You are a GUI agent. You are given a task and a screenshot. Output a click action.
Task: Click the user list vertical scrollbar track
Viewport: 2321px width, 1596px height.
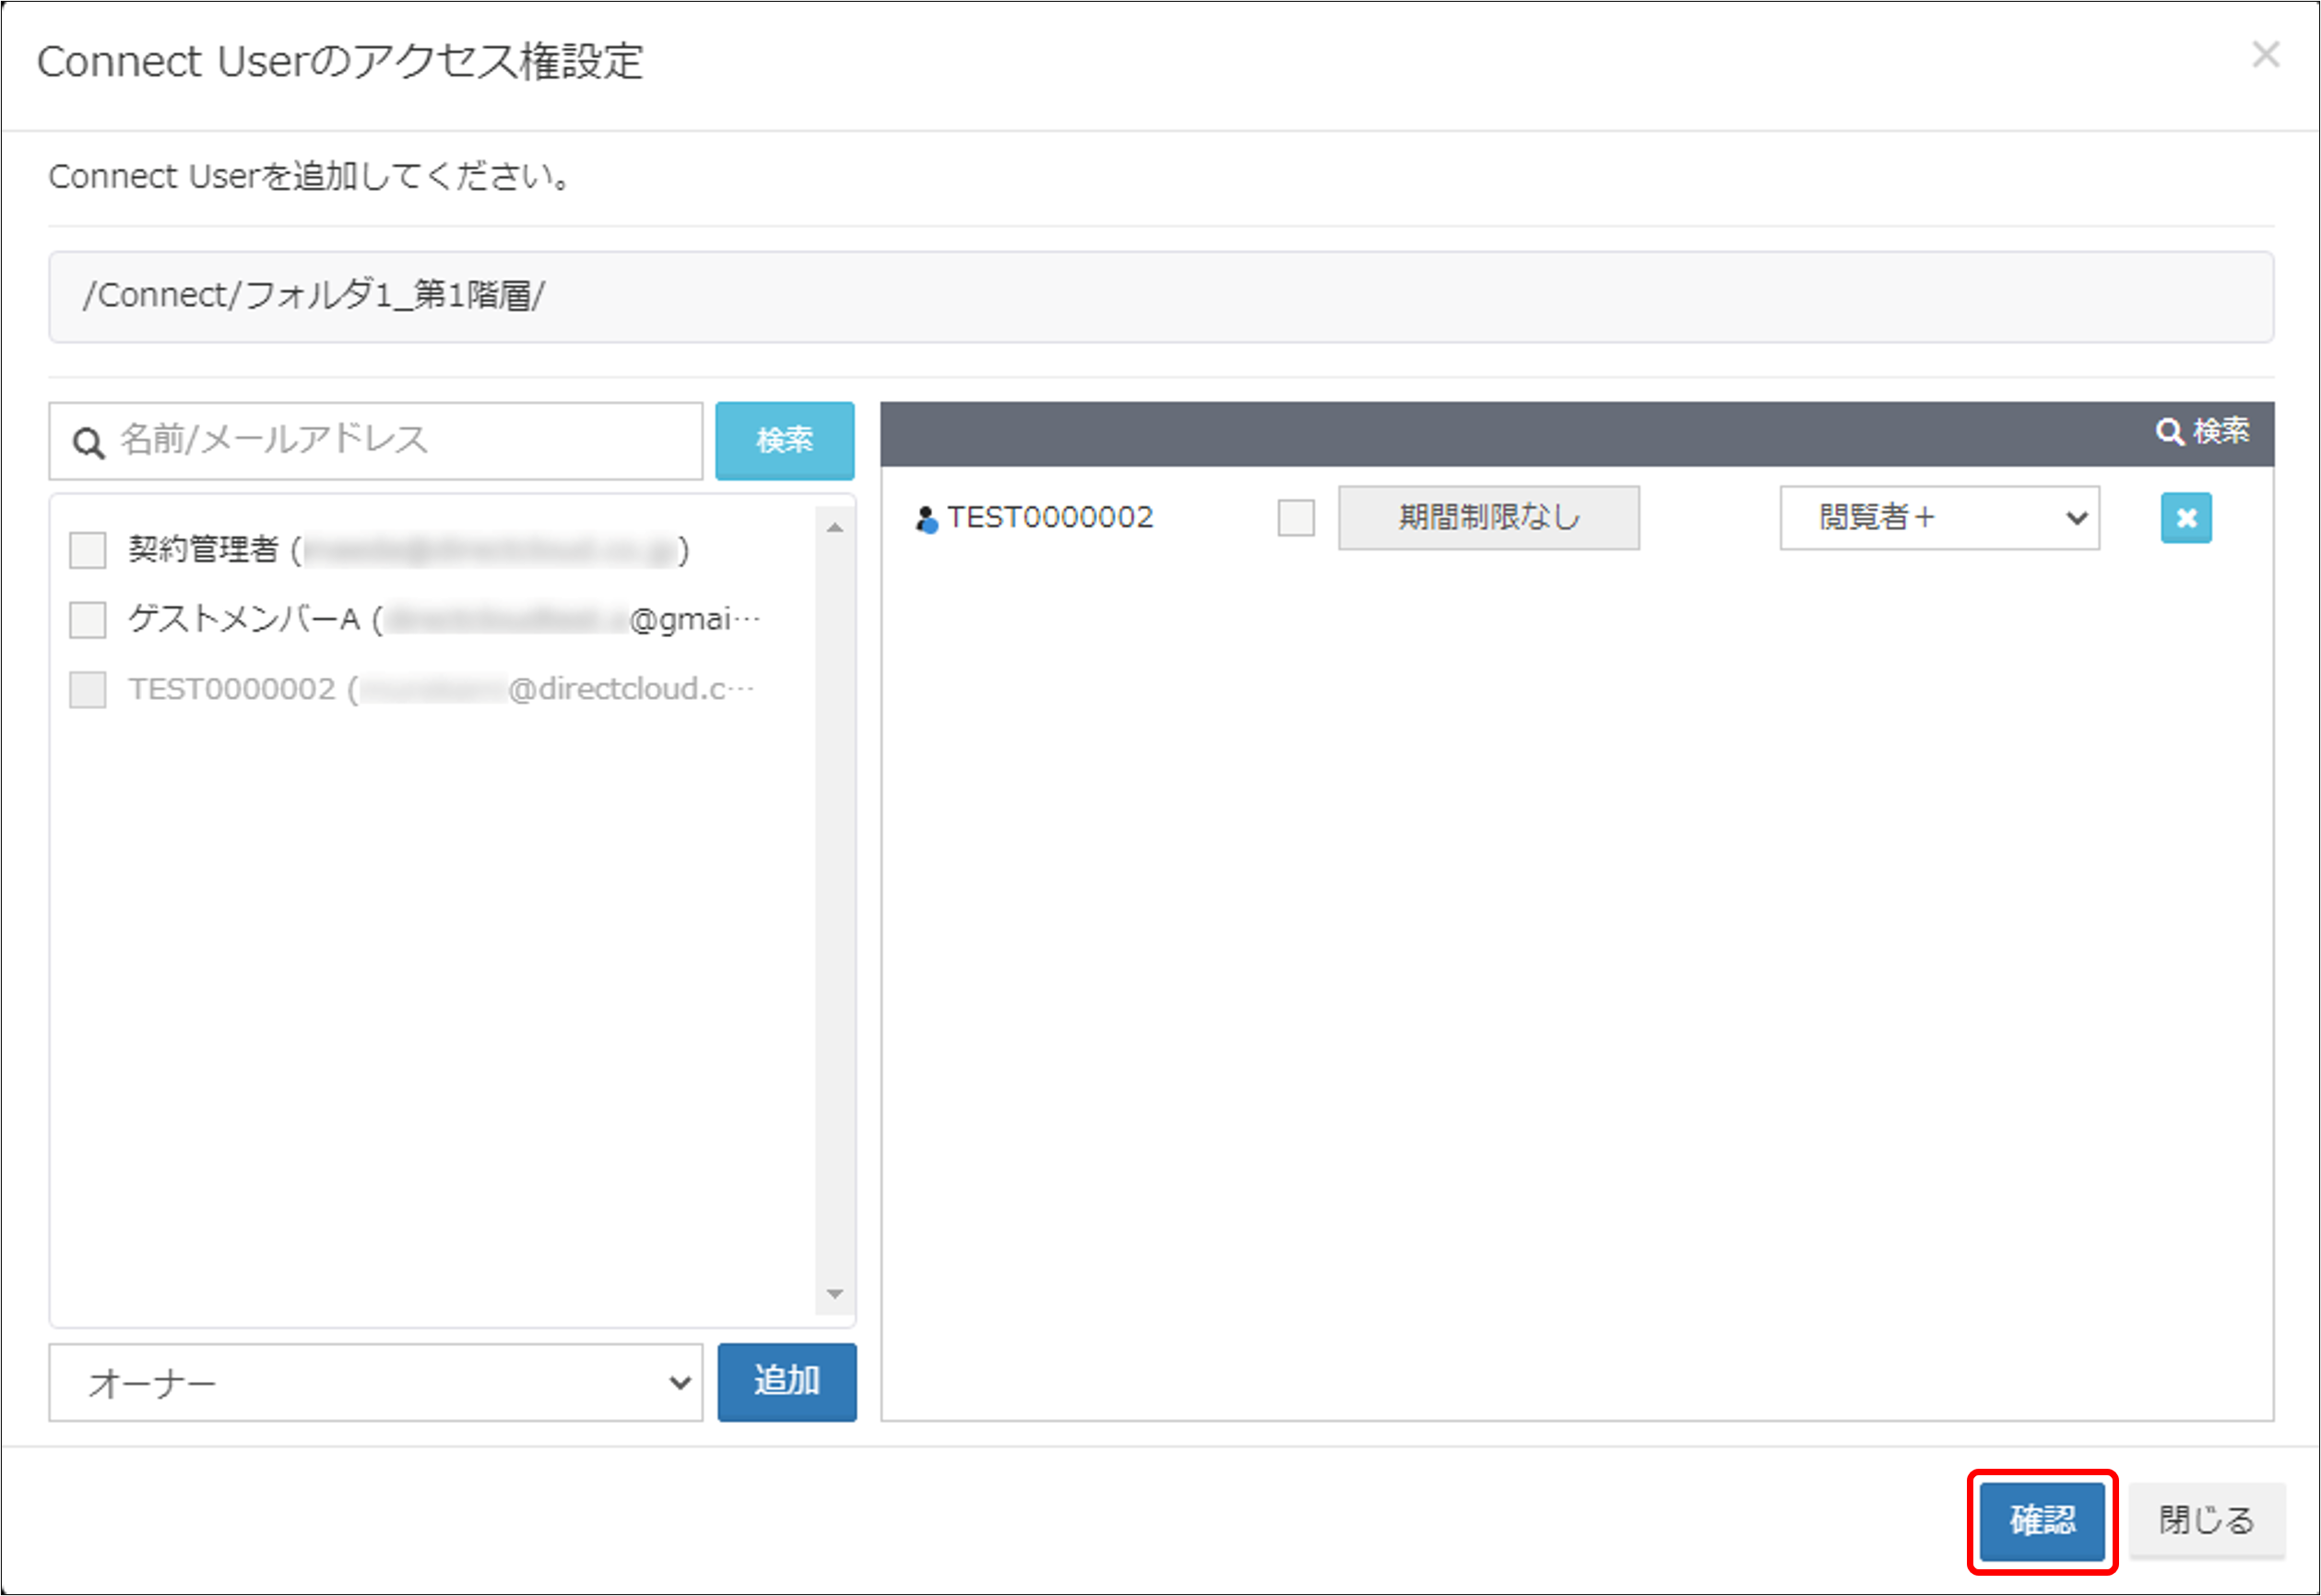pos(835,900)
